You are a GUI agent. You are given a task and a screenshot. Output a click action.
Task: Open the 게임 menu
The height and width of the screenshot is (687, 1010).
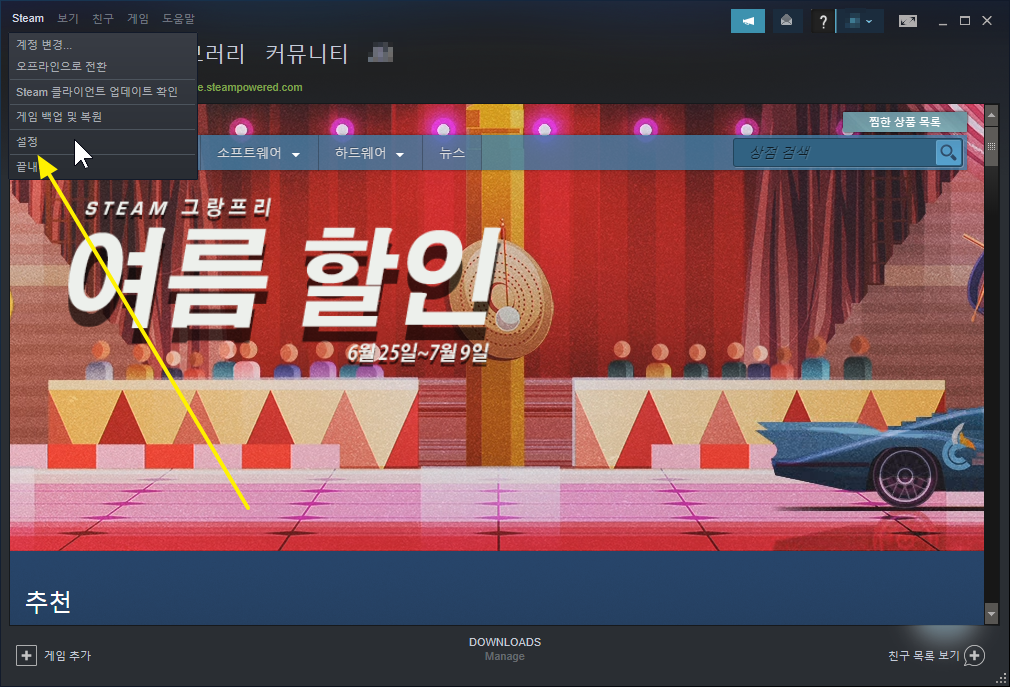(x=138, y=19)
